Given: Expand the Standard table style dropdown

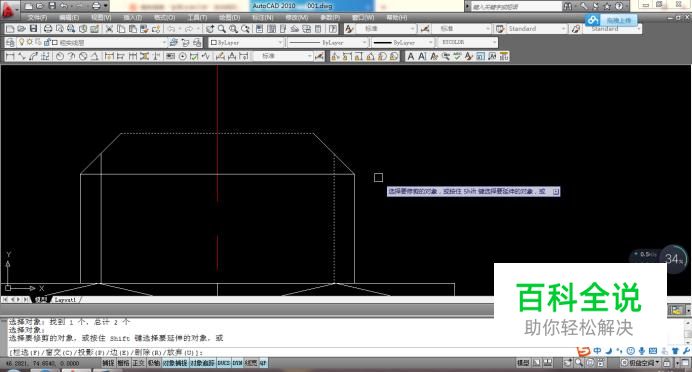Looking at the screenshot, I should click(537, 29).
